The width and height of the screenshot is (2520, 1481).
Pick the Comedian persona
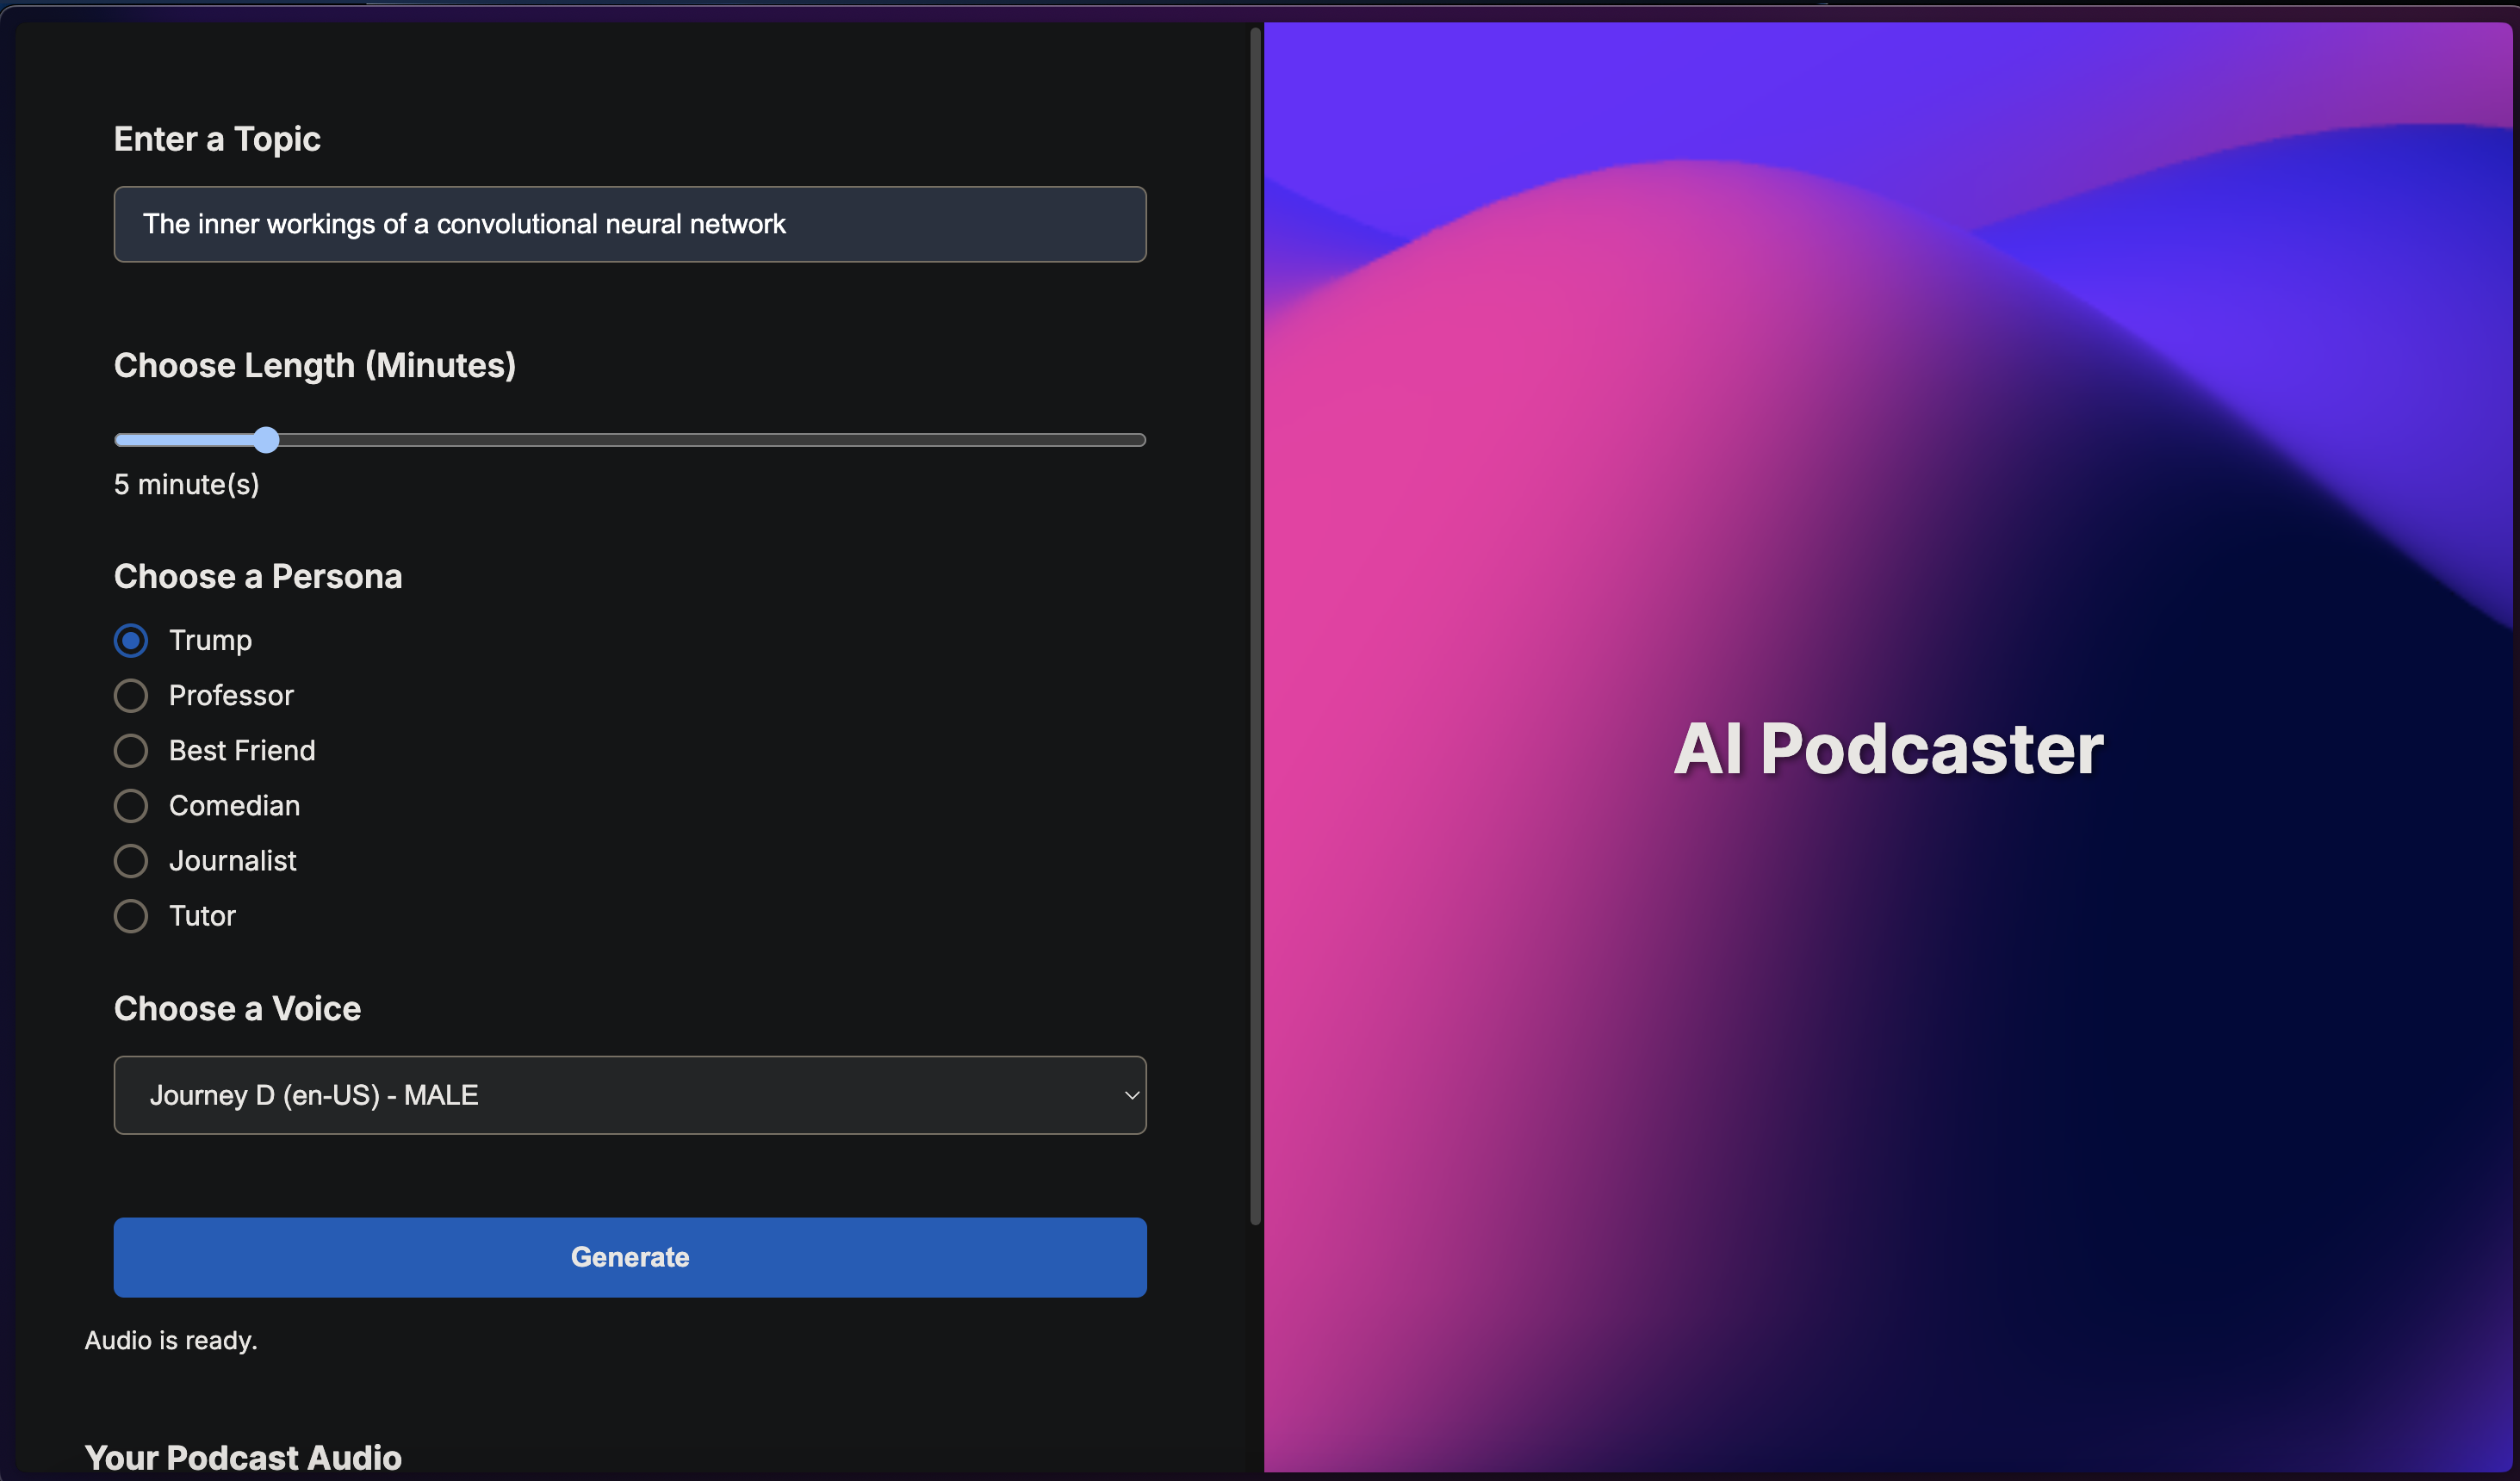coord(131,805)
